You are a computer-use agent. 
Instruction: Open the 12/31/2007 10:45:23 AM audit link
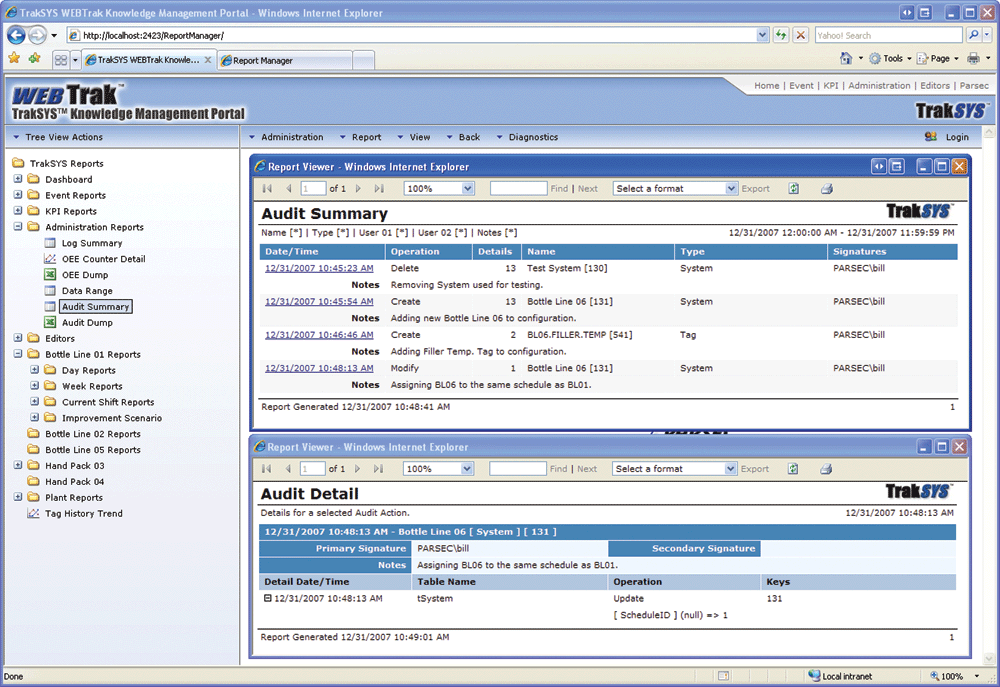click(319, 268)
